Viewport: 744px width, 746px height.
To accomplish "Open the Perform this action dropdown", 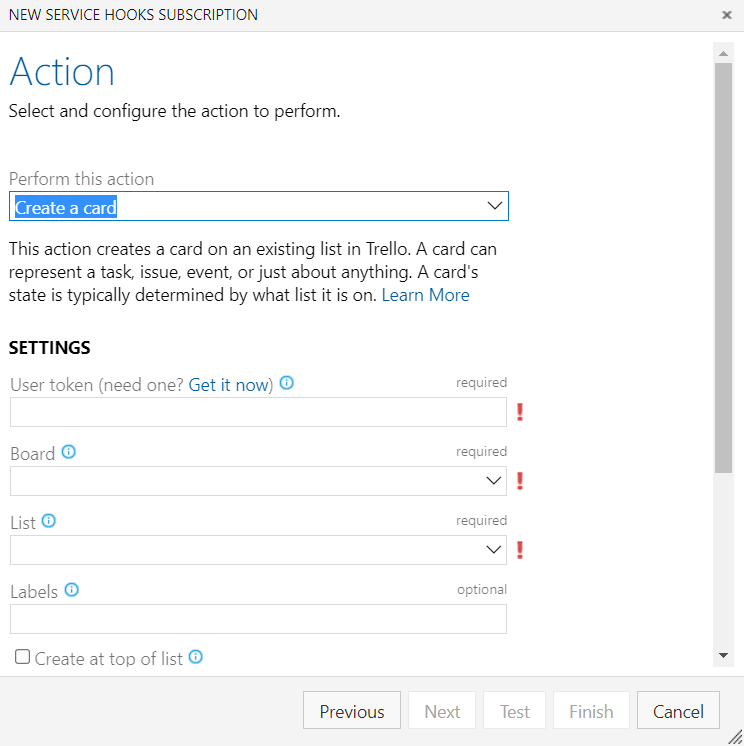I will pos(495,206).
